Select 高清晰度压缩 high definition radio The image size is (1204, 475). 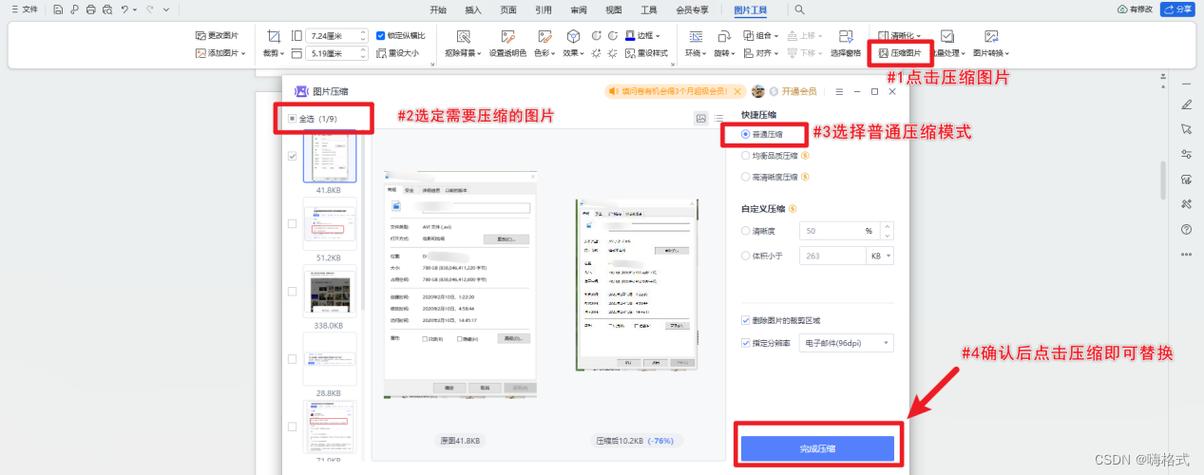pyautogui.click(x=746, y=177)
